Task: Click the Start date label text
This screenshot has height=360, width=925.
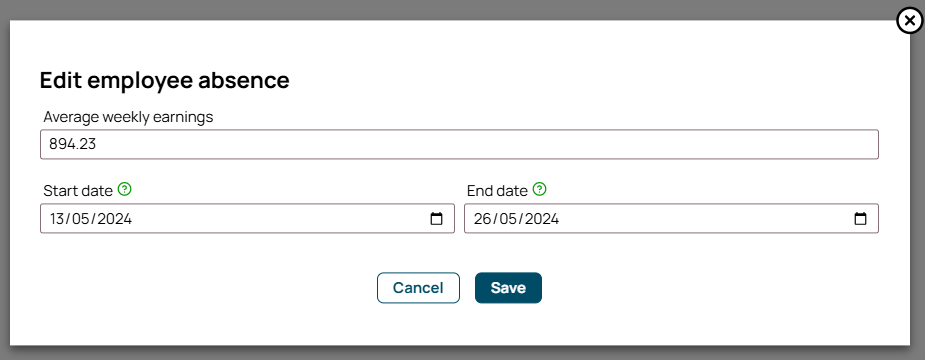Action: tap(78, 191)
